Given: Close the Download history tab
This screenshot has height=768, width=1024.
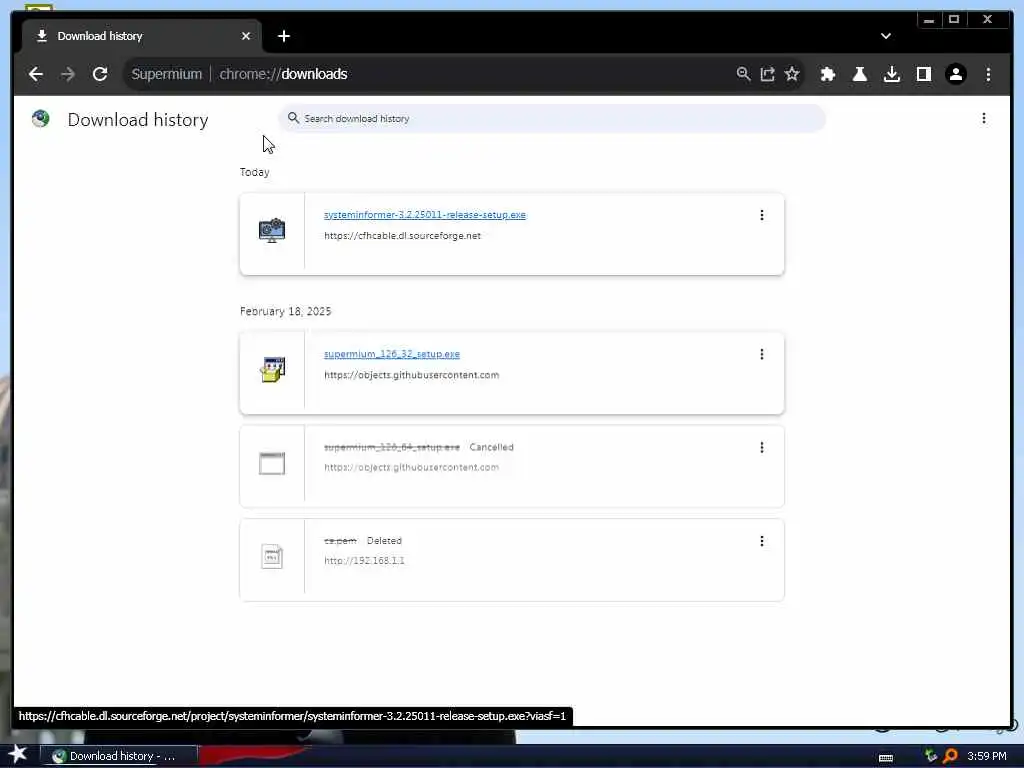Looking at the screenshot, I should tap(246, 36).
